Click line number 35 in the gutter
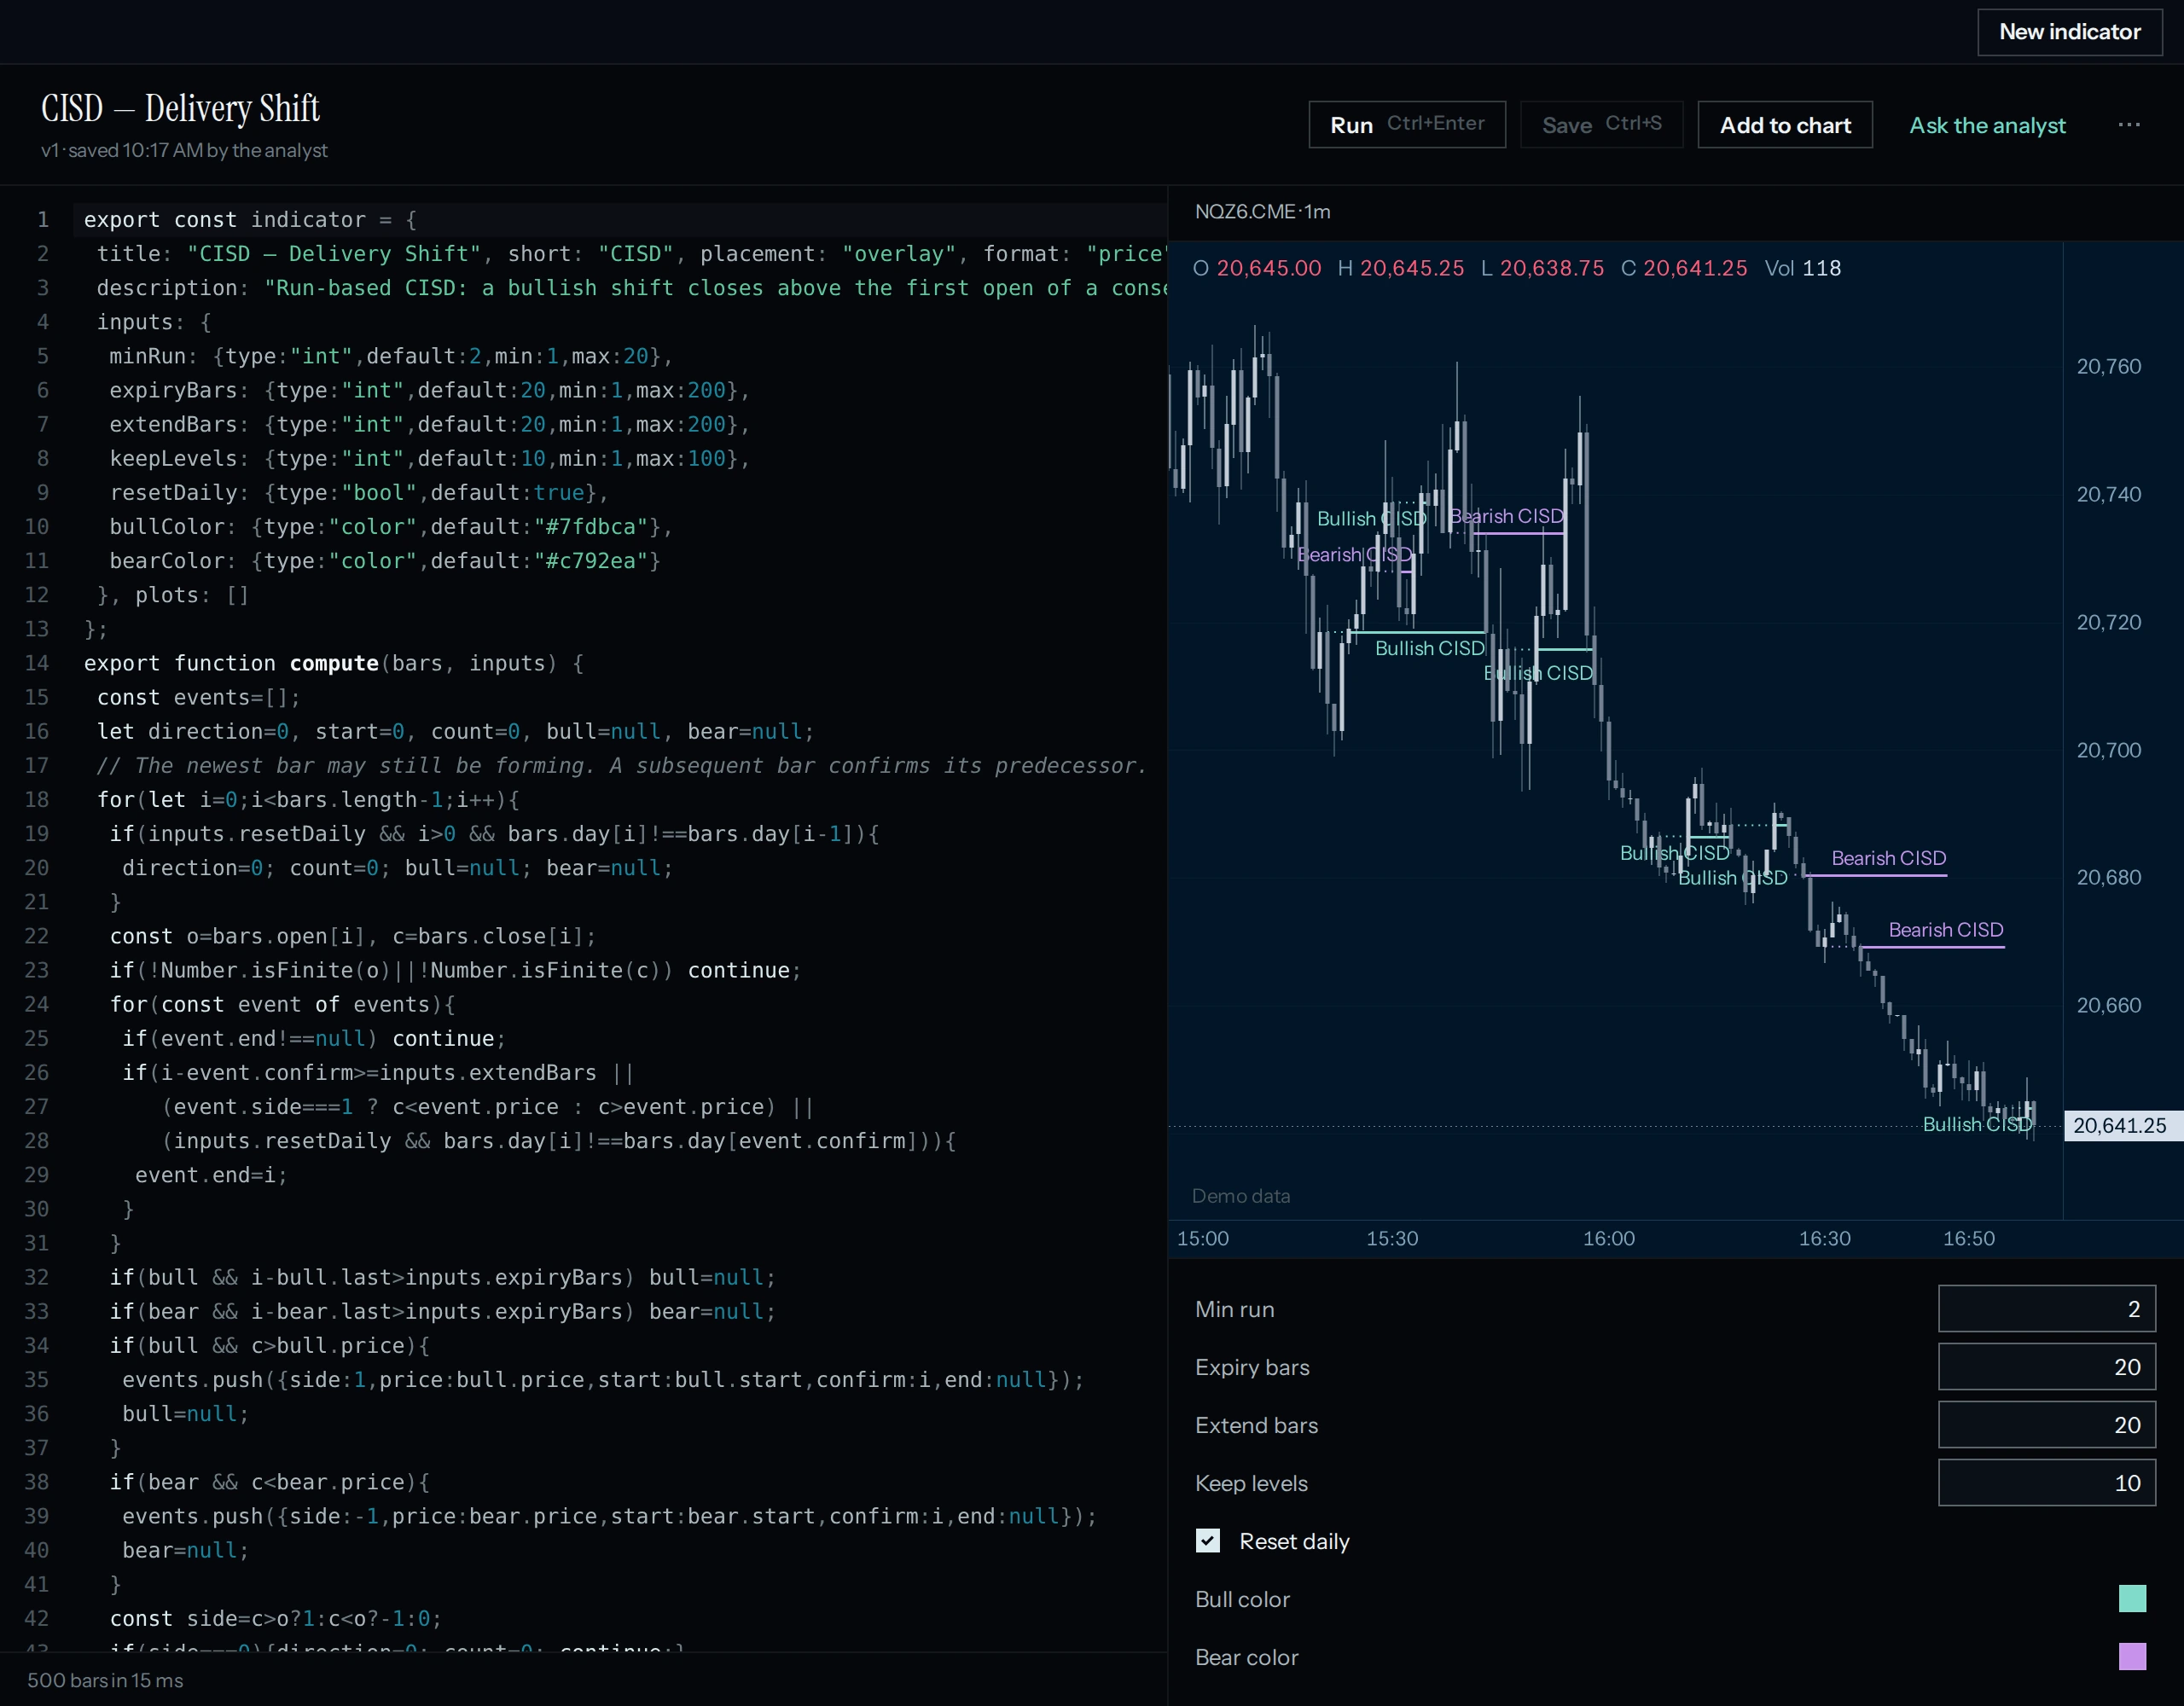 click(x=36, y=1379)
